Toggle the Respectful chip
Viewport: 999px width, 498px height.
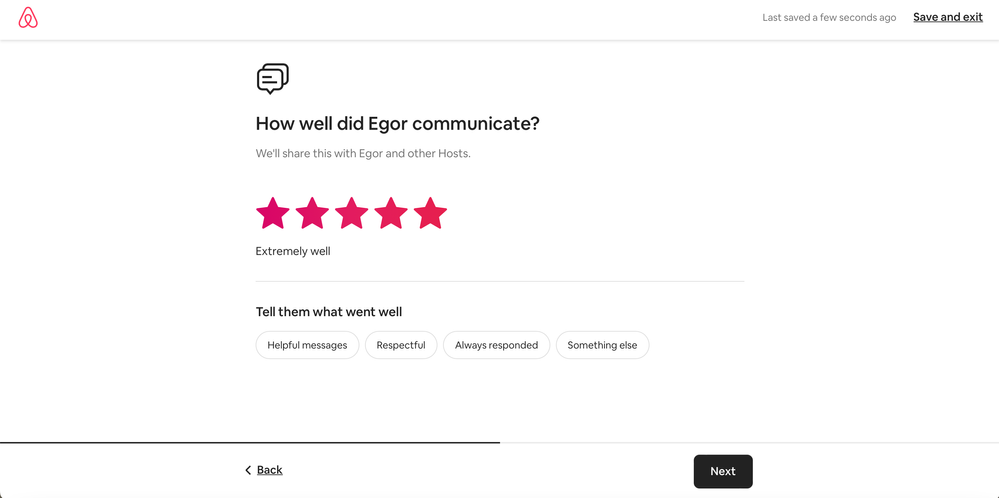pyautogui.click(x=401, y=345)
